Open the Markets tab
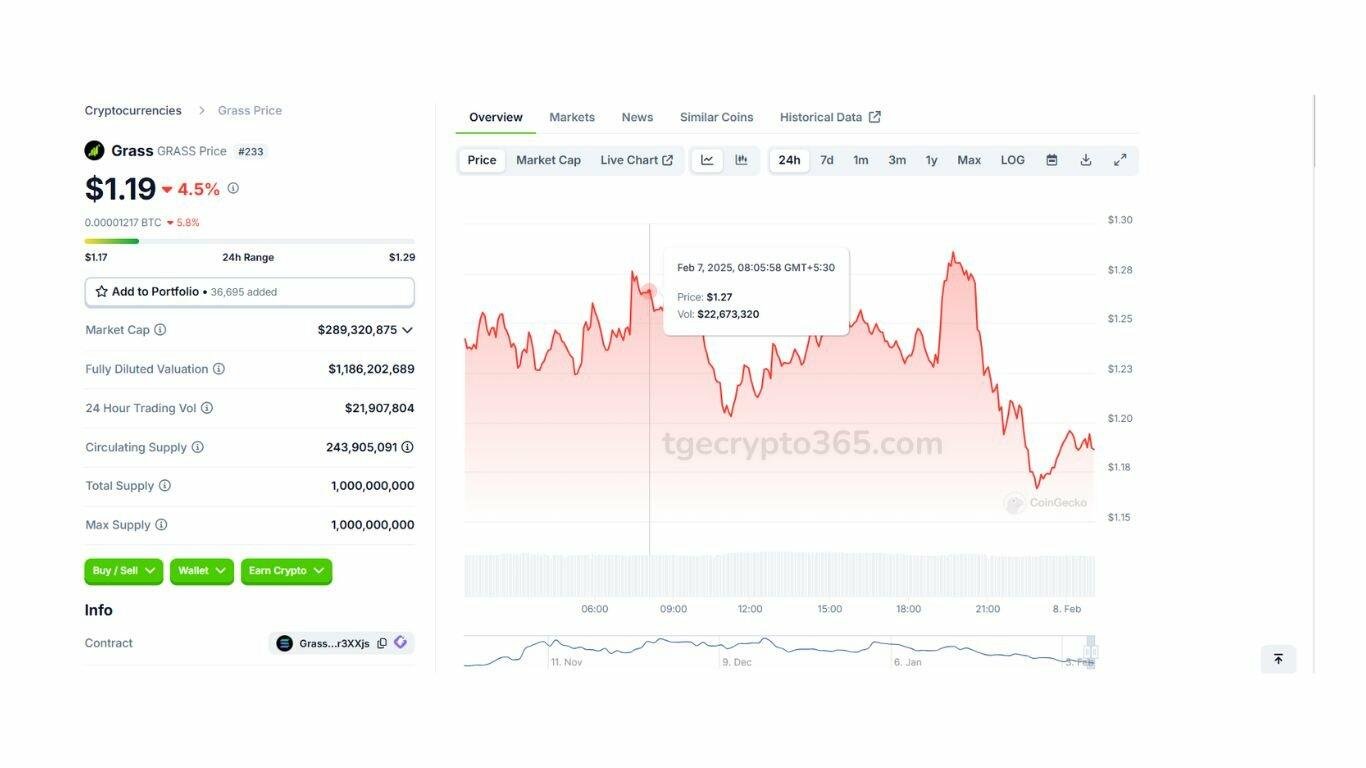 coord(572,117)
